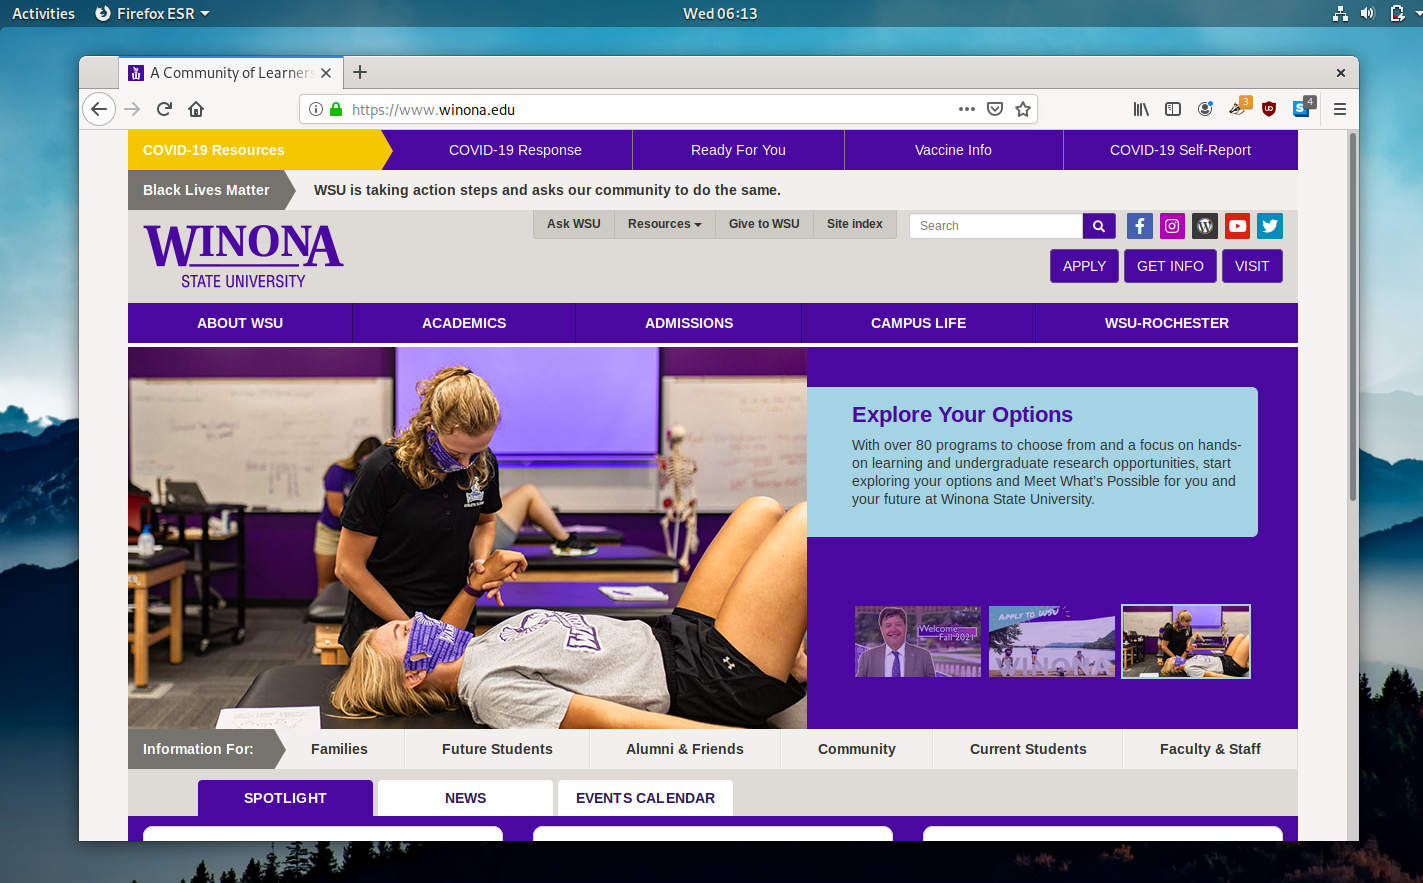Visit WSU Facebook page icon
This screenshot has height=883, width=1423.
[1140, 226]
